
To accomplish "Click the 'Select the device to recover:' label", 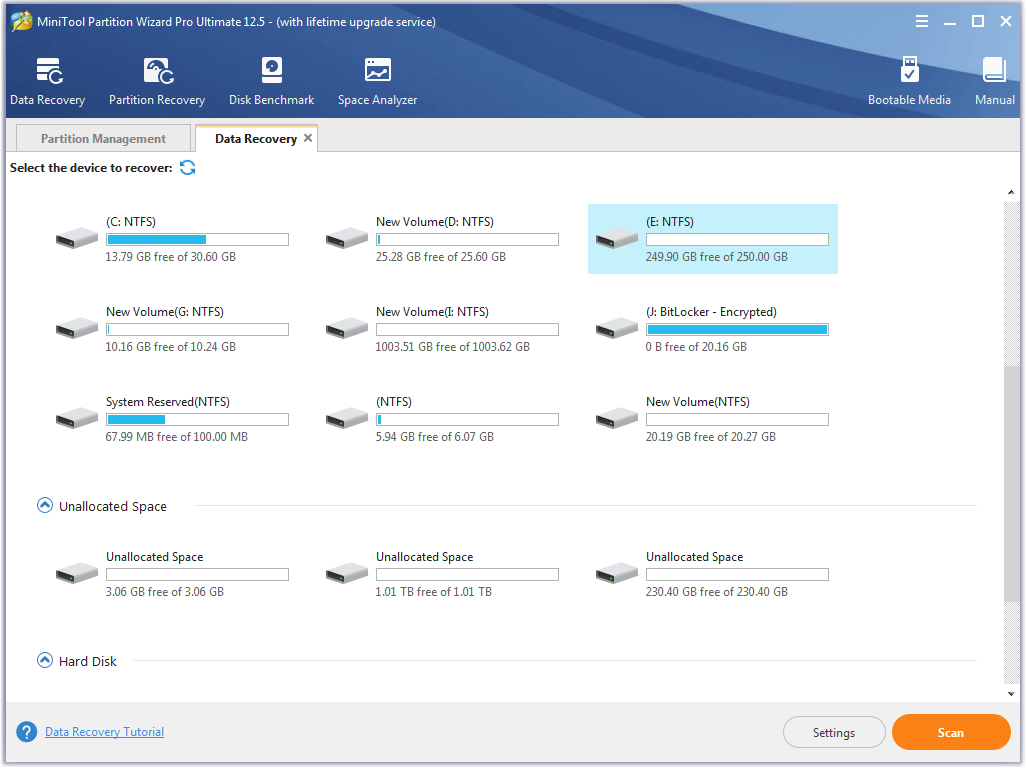I will point(91,168).
